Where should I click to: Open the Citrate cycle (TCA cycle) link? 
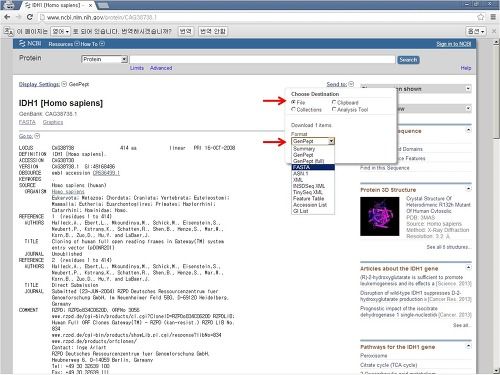pos(389,365)
